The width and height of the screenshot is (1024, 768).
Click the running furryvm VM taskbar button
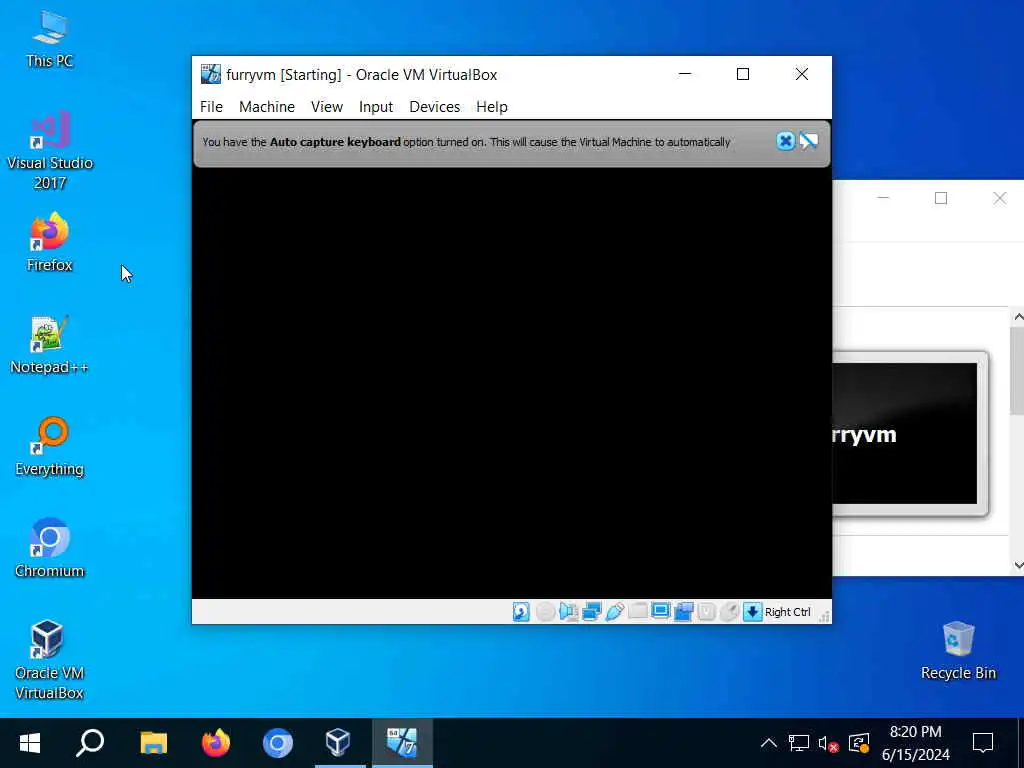(402, 743)
